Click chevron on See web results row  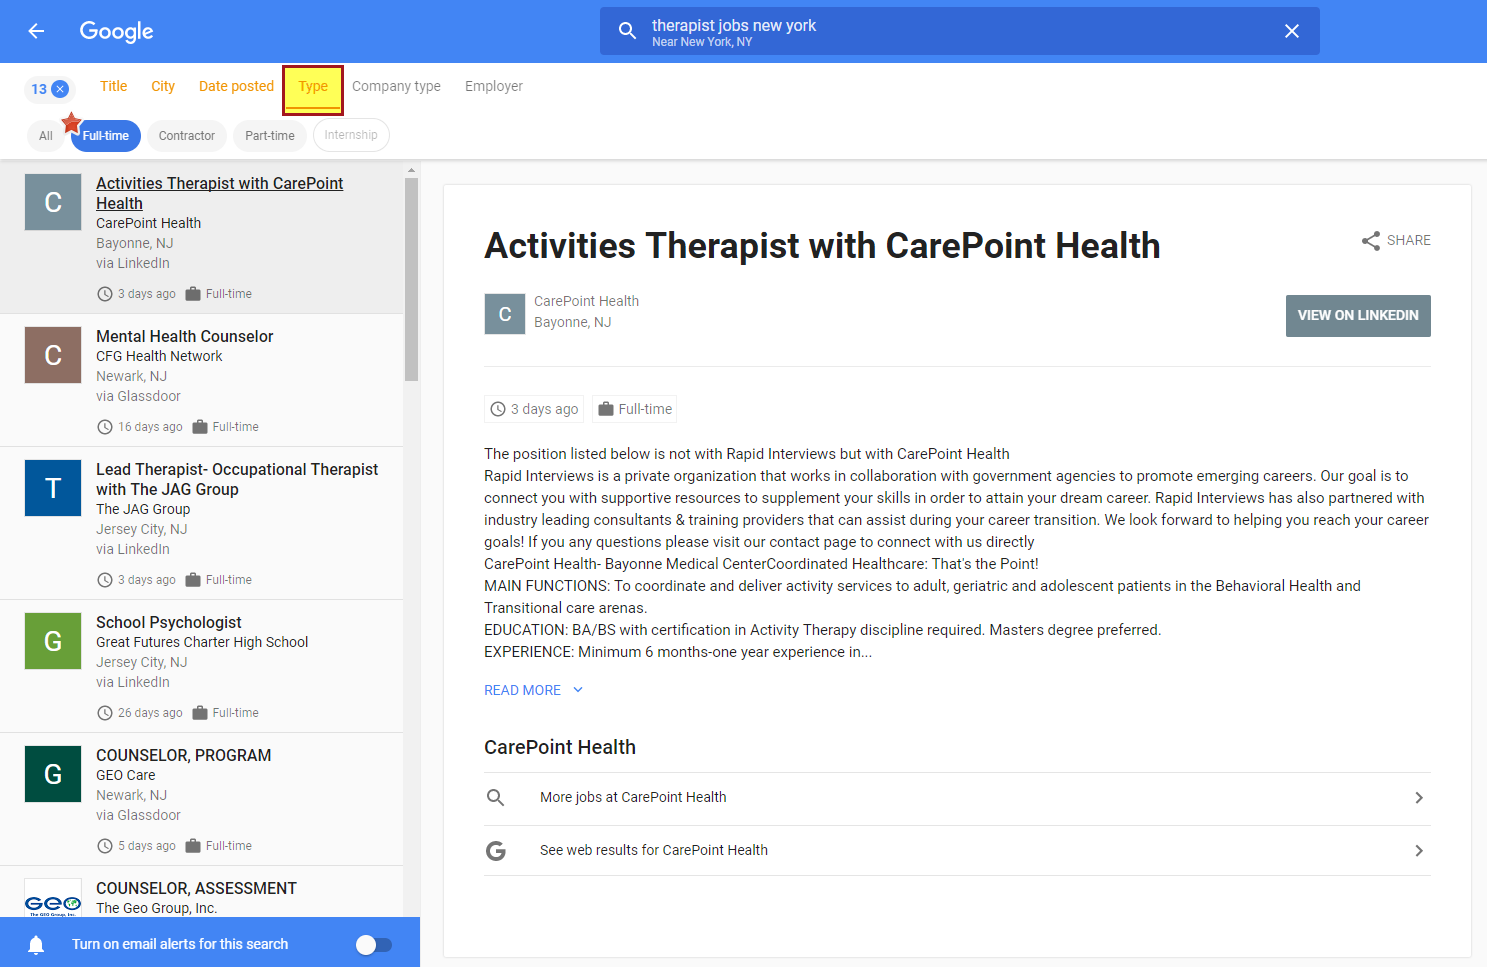(x=1419, y=850)
